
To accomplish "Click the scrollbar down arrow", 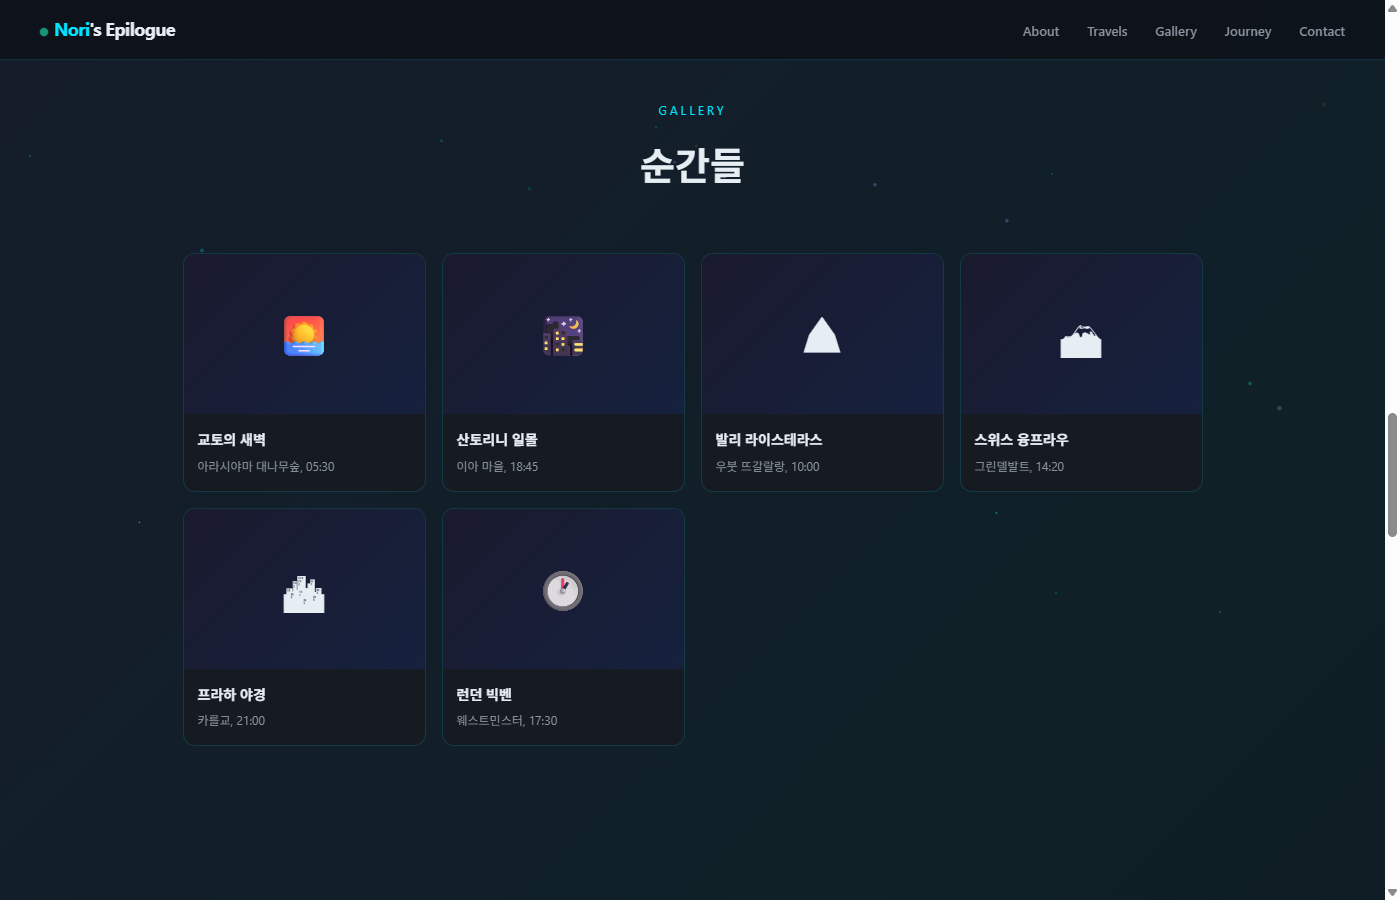I will tap(1391, 892).
